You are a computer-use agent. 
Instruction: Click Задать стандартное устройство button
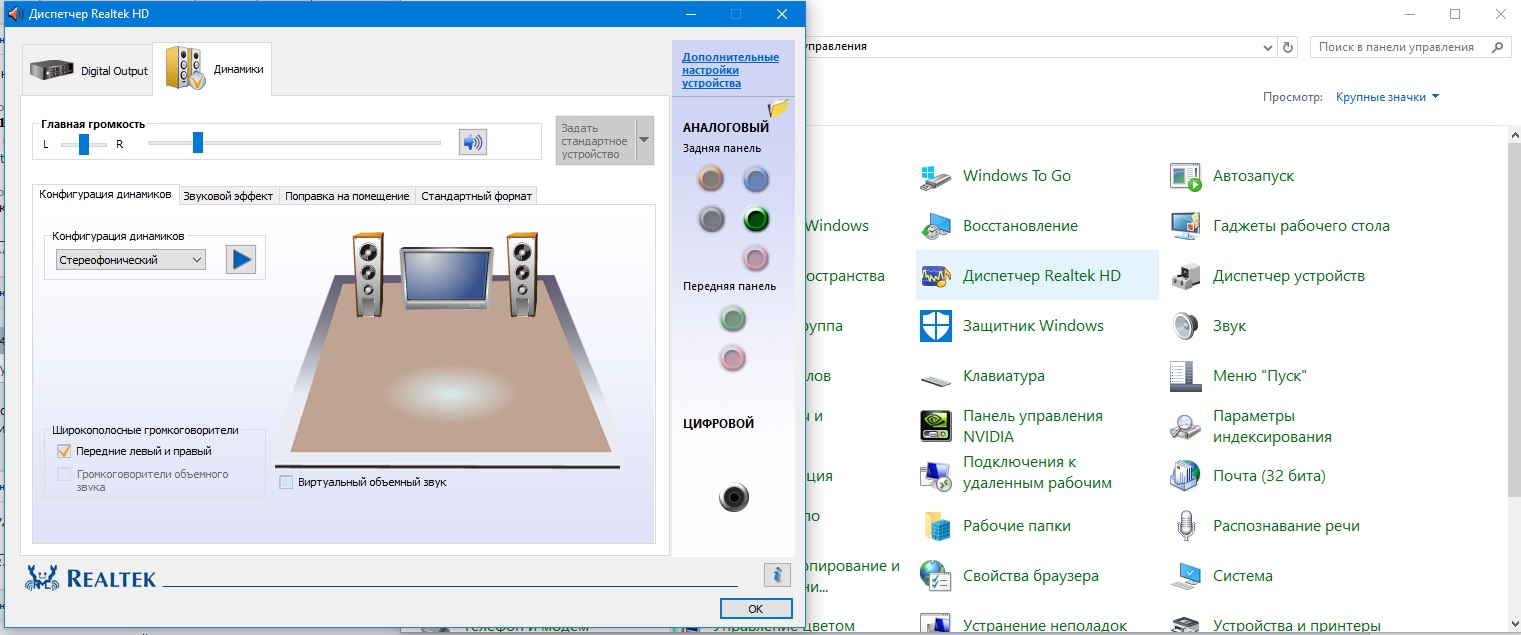pos(595,141)
